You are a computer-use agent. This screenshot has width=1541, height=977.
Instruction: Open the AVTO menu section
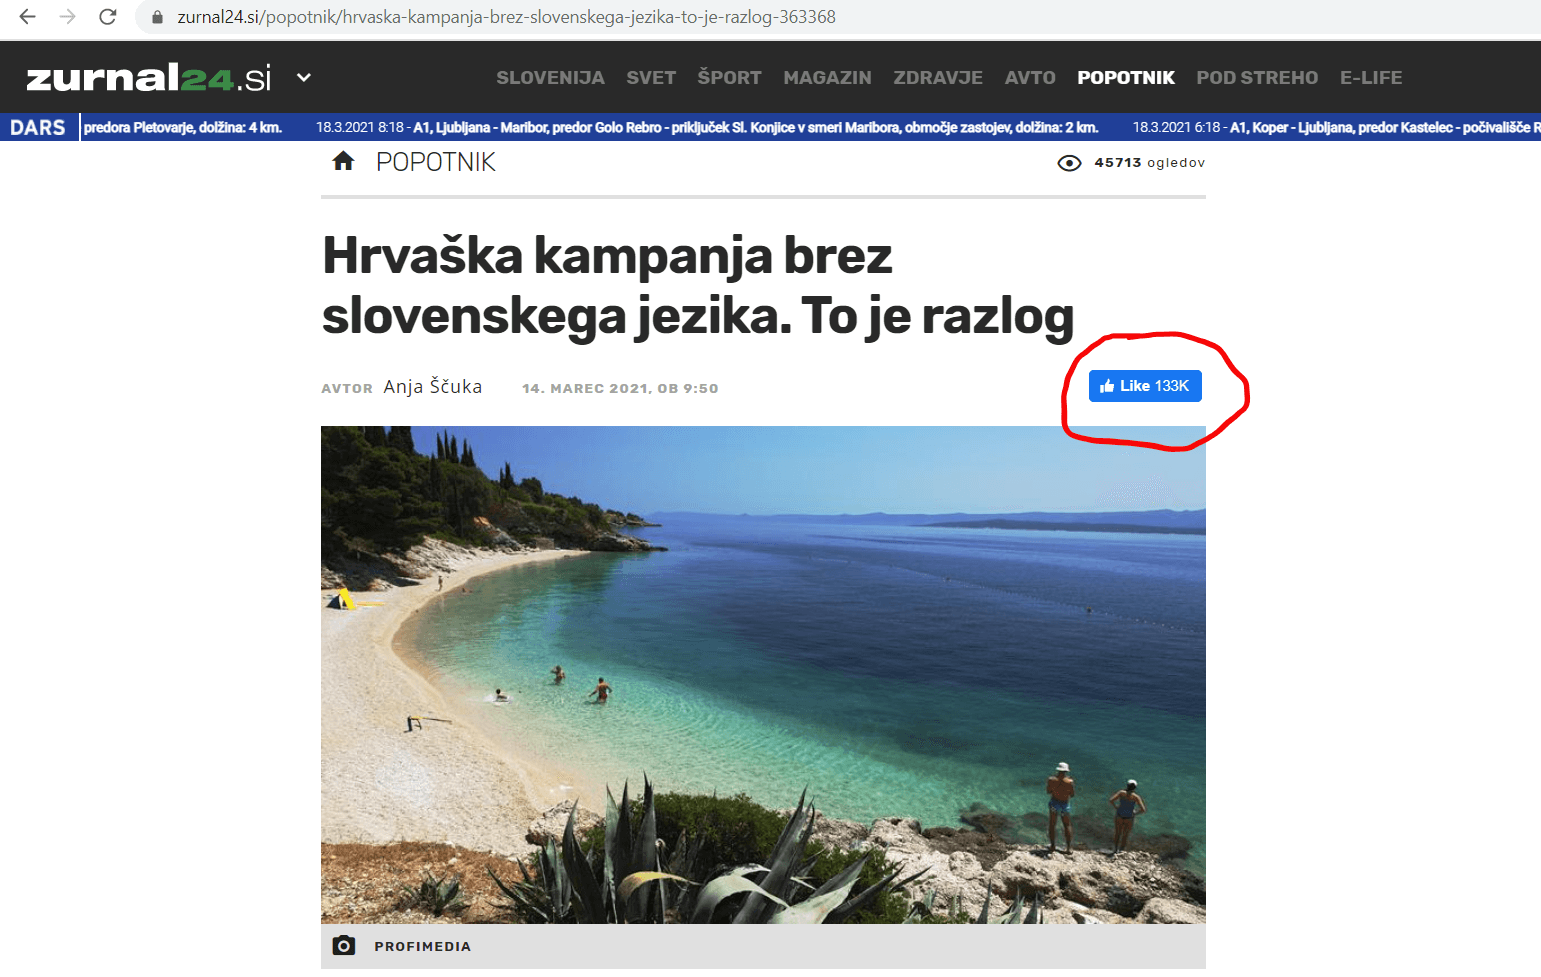pos(1030,78)
